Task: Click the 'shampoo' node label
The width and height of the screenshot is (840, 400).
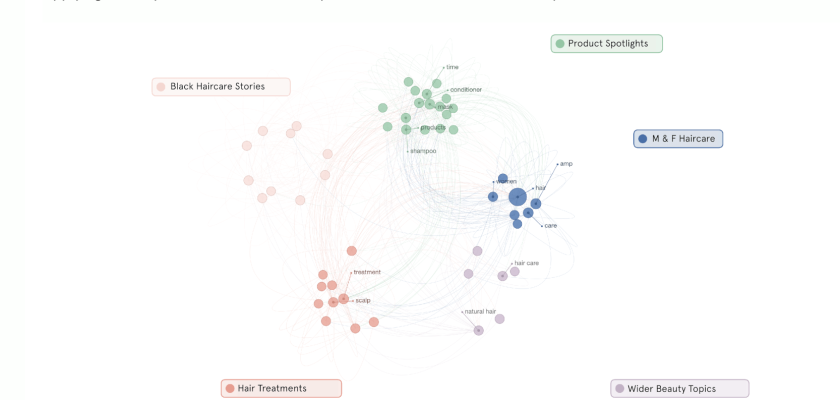Action: pos(424,151)
